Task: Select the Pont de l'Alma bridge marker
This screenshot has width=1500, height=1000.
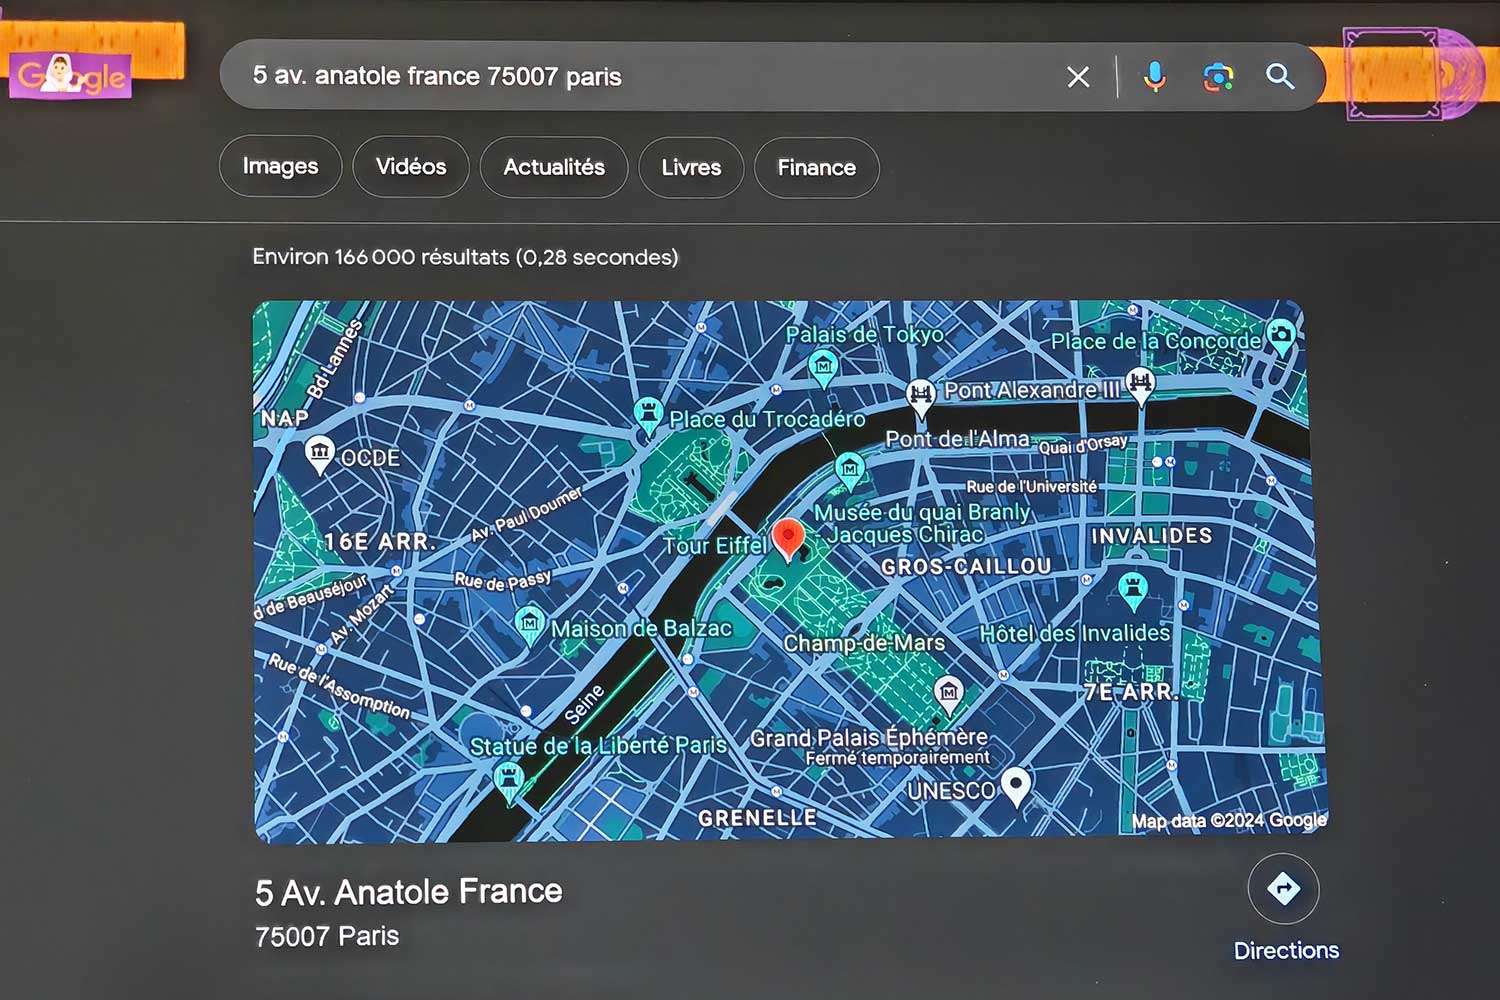Action: coord(920,398)
